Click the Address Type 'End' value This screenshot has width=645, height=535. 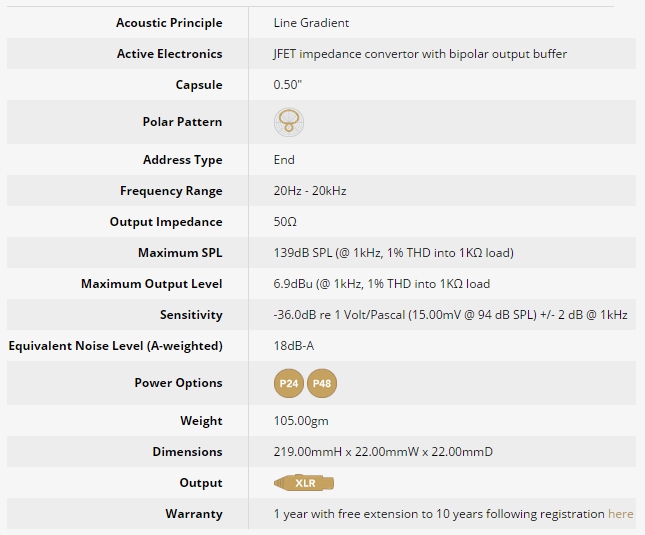(284, 160)
